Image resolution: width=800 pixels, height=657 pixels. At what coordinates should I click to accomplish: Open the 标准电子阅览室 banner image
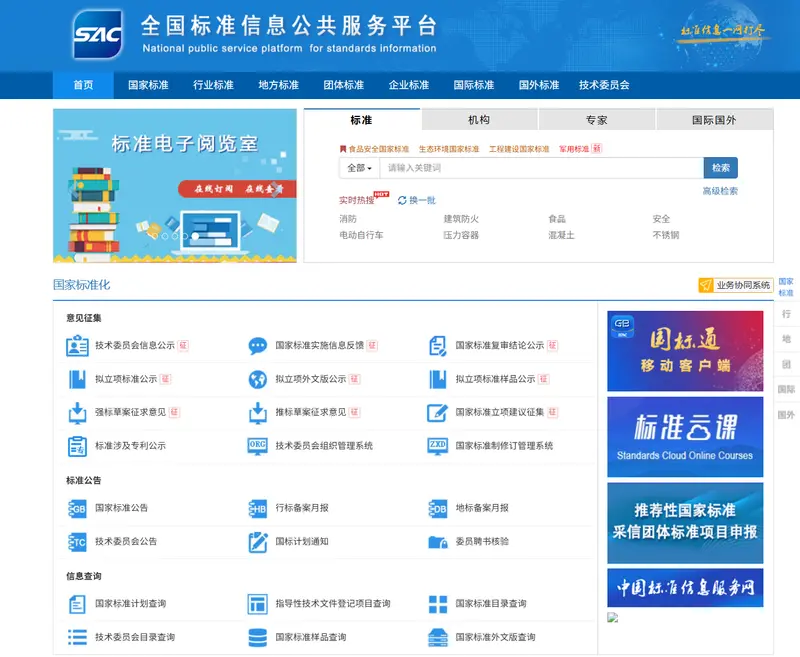[x=174, y=186]
